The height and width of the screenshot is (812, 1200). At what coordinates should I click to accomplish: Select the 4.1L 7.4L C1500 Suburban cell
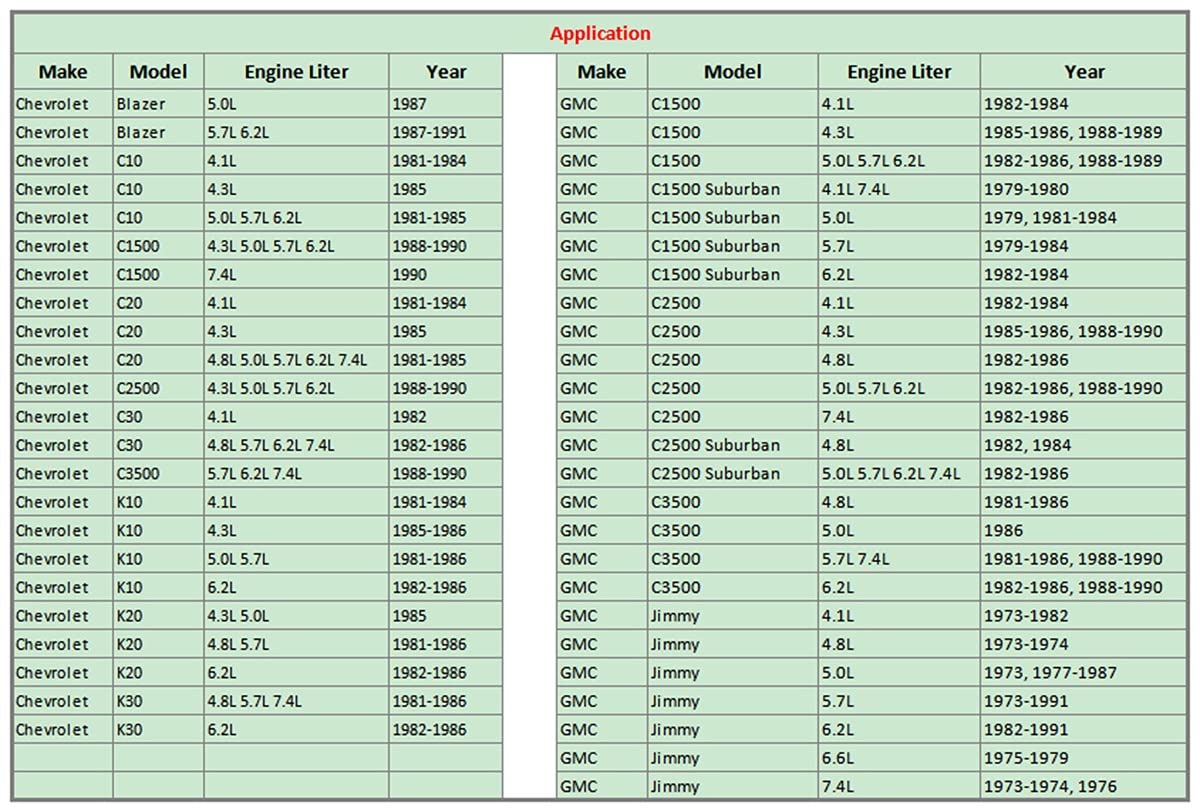(898, 189)
